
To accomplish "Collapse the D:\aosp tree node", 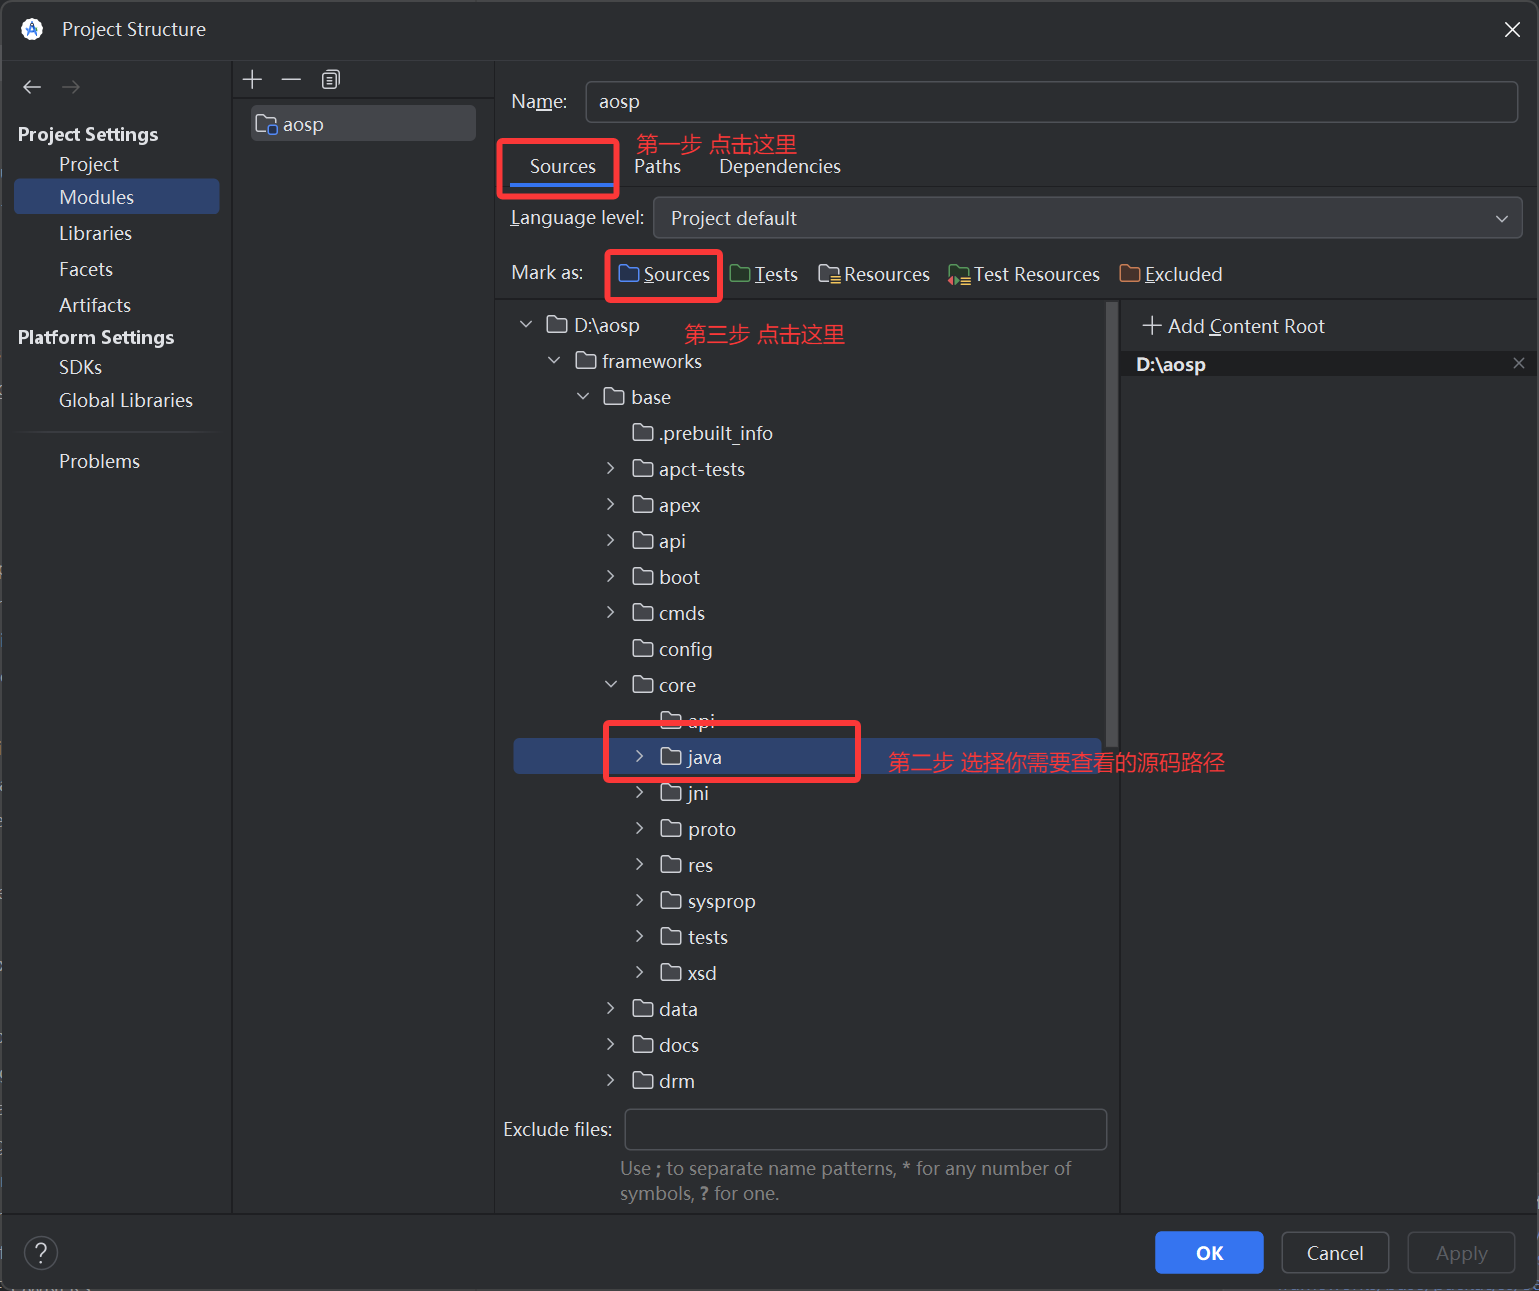I will [x=526, y=324].
